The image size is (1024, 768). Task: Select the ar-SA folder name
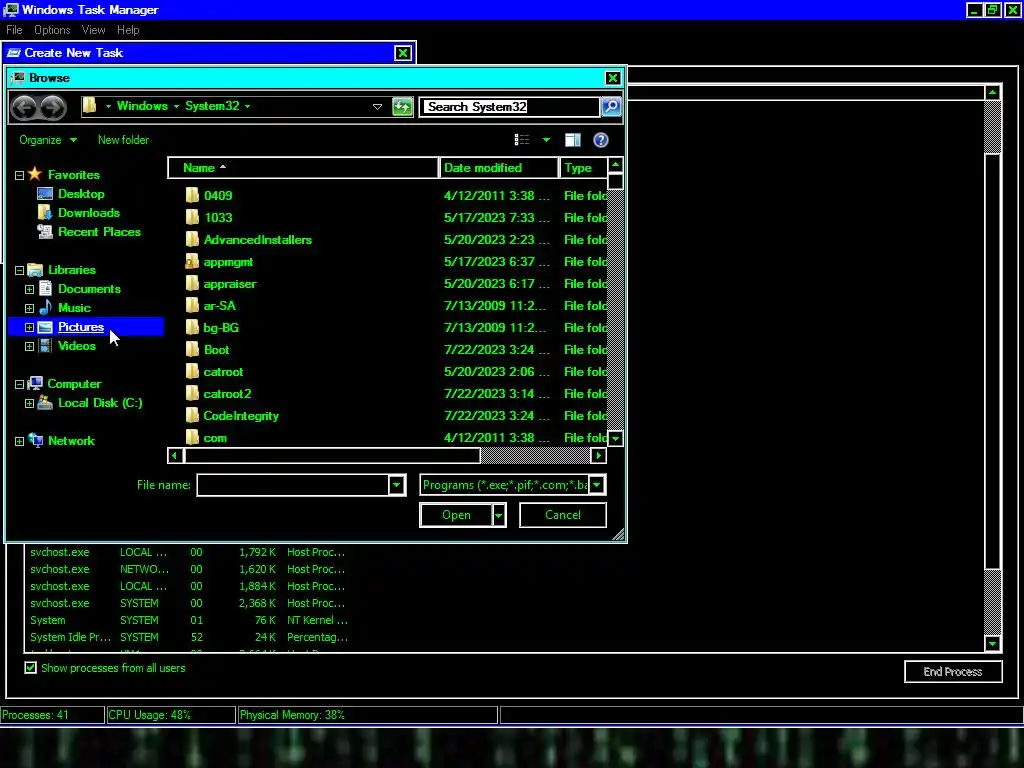219,306
